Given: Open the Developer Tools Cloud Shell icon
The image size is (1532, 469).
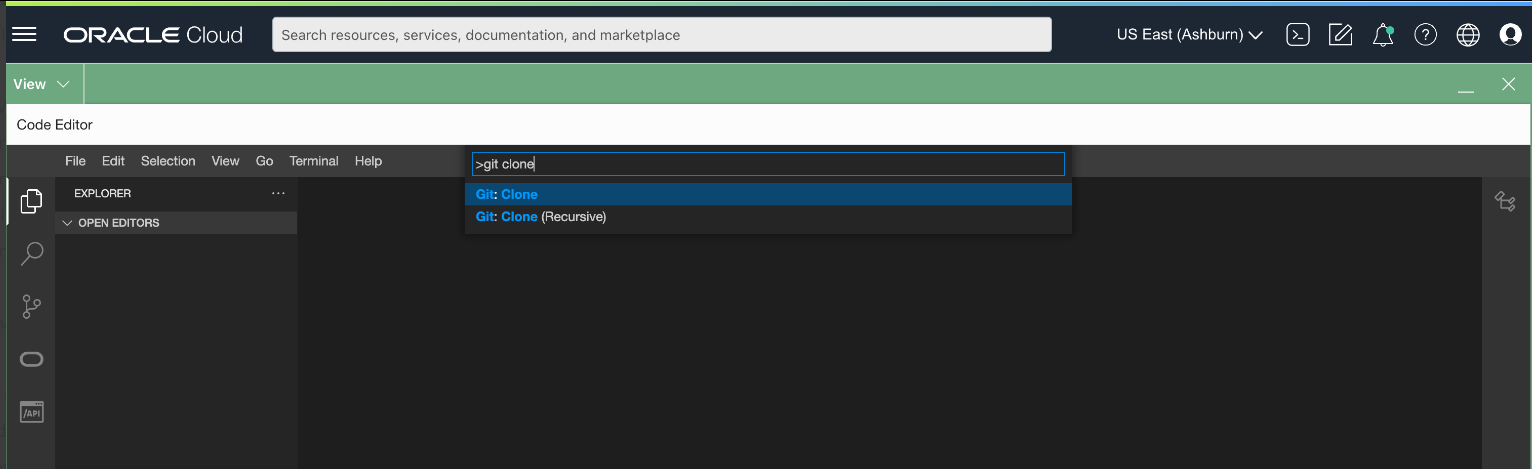Looking at the screenshot, I should point(1298,34).
